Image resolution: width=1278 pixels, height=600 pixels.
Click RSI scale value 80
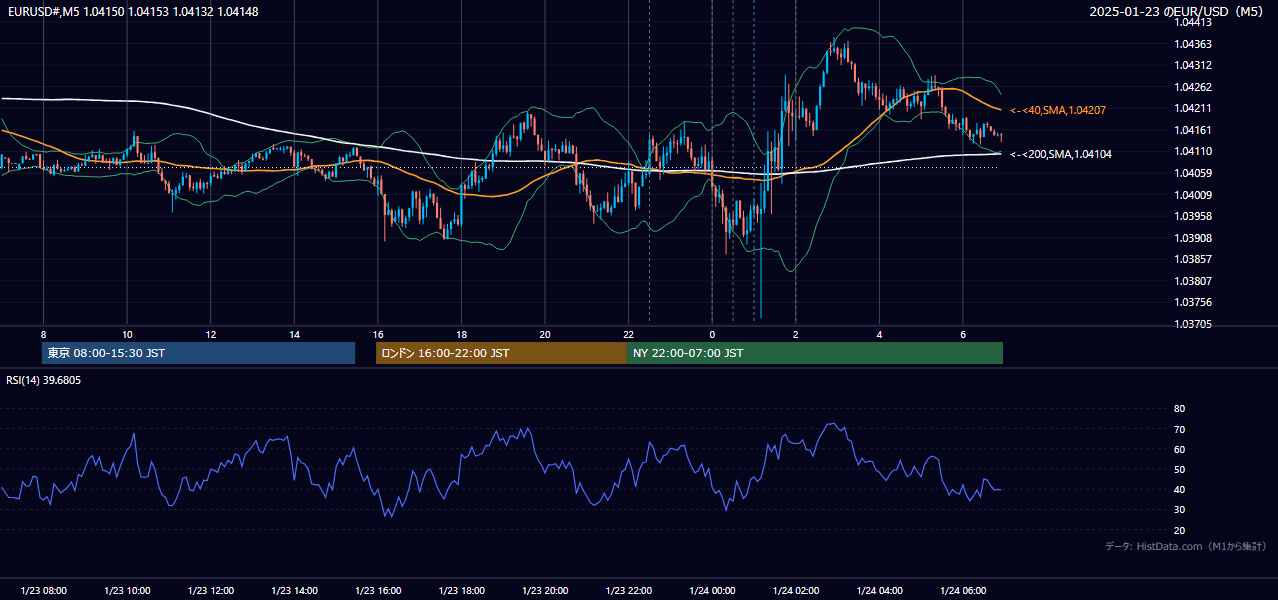click(1179, 409)
